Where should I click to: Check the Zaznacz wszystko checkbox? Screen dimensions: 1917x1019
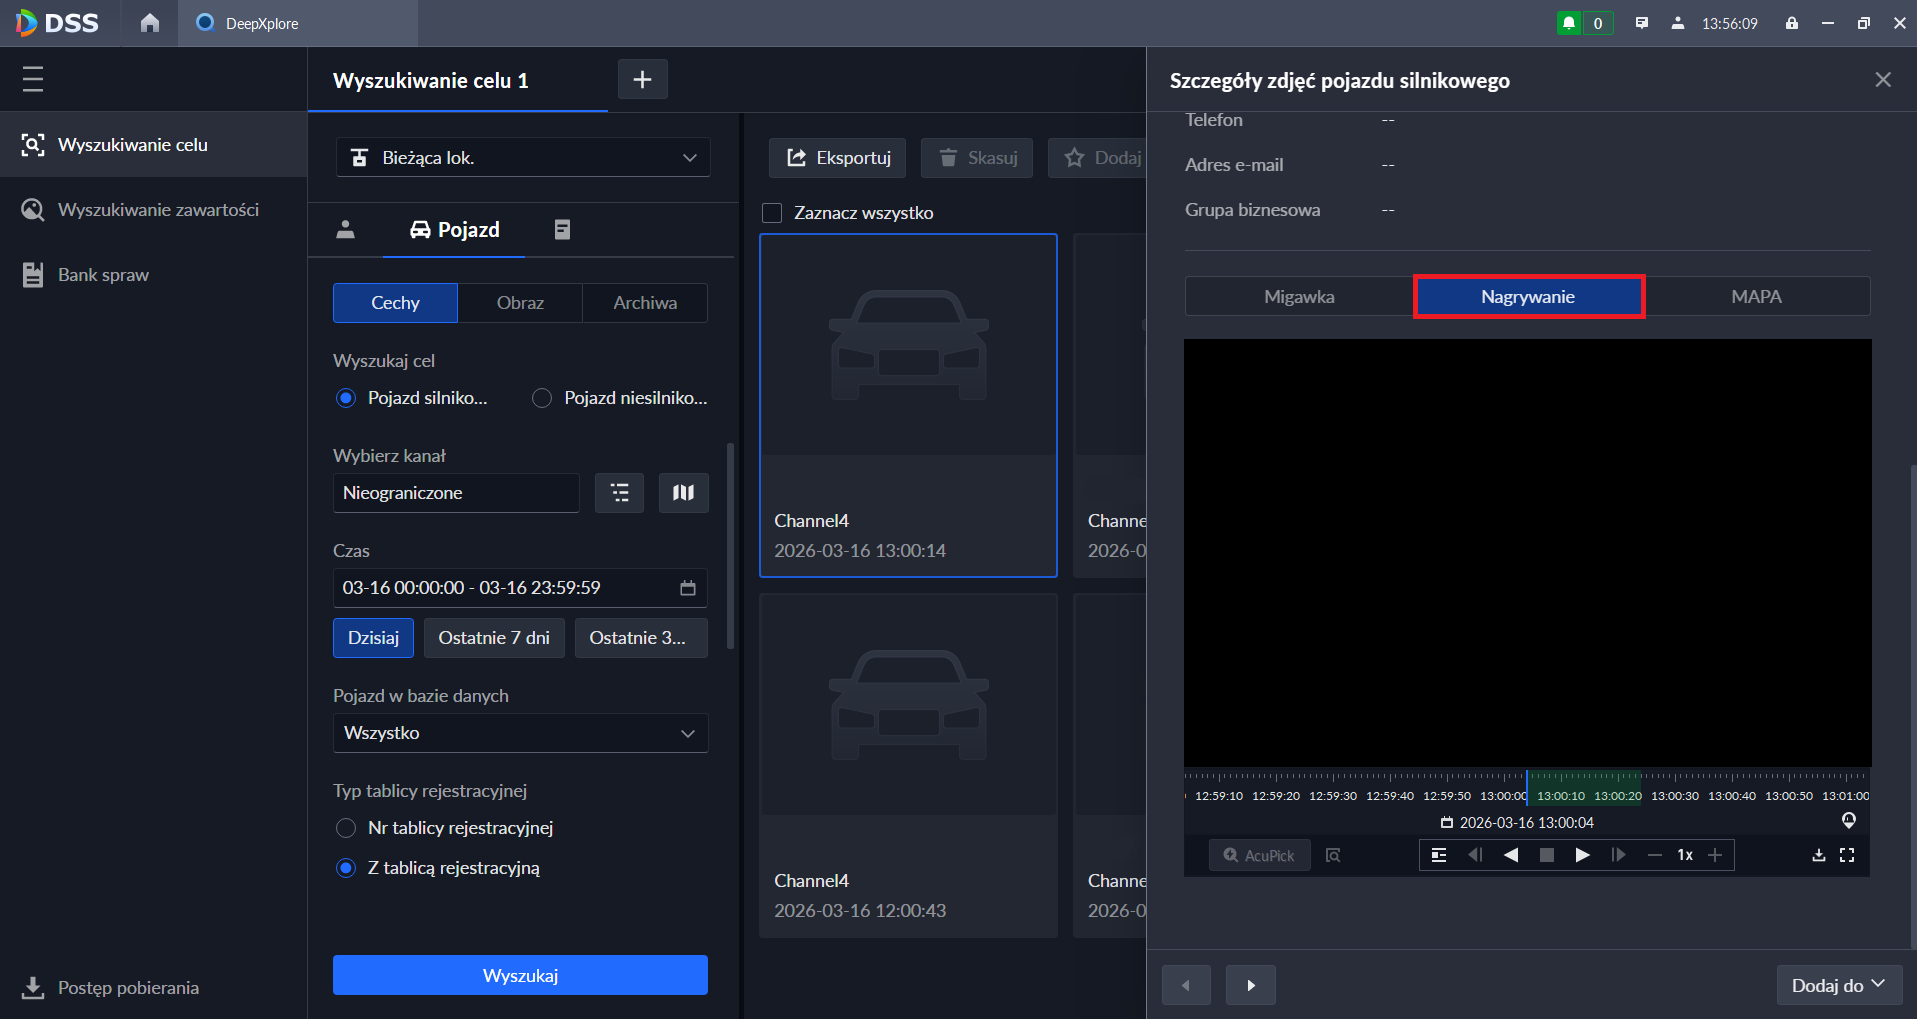point(772,213)
